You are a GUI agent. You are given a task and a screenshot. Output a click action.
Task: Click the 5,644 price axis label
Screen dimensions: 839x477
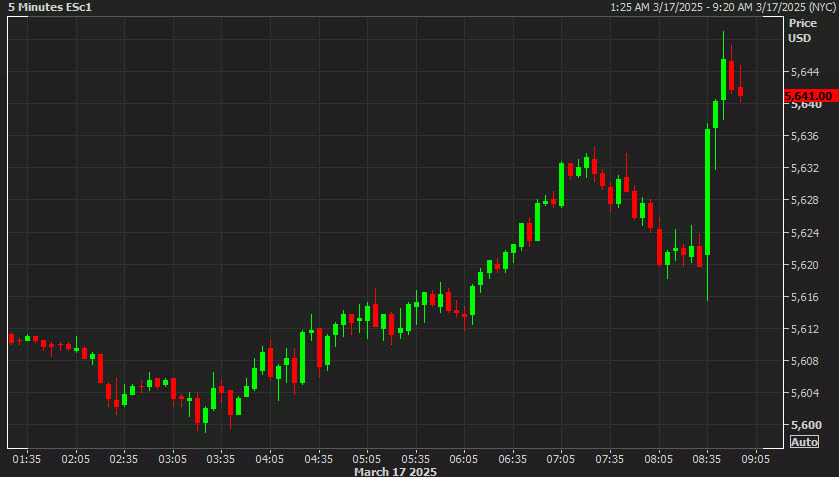click(x=805, y=72)
